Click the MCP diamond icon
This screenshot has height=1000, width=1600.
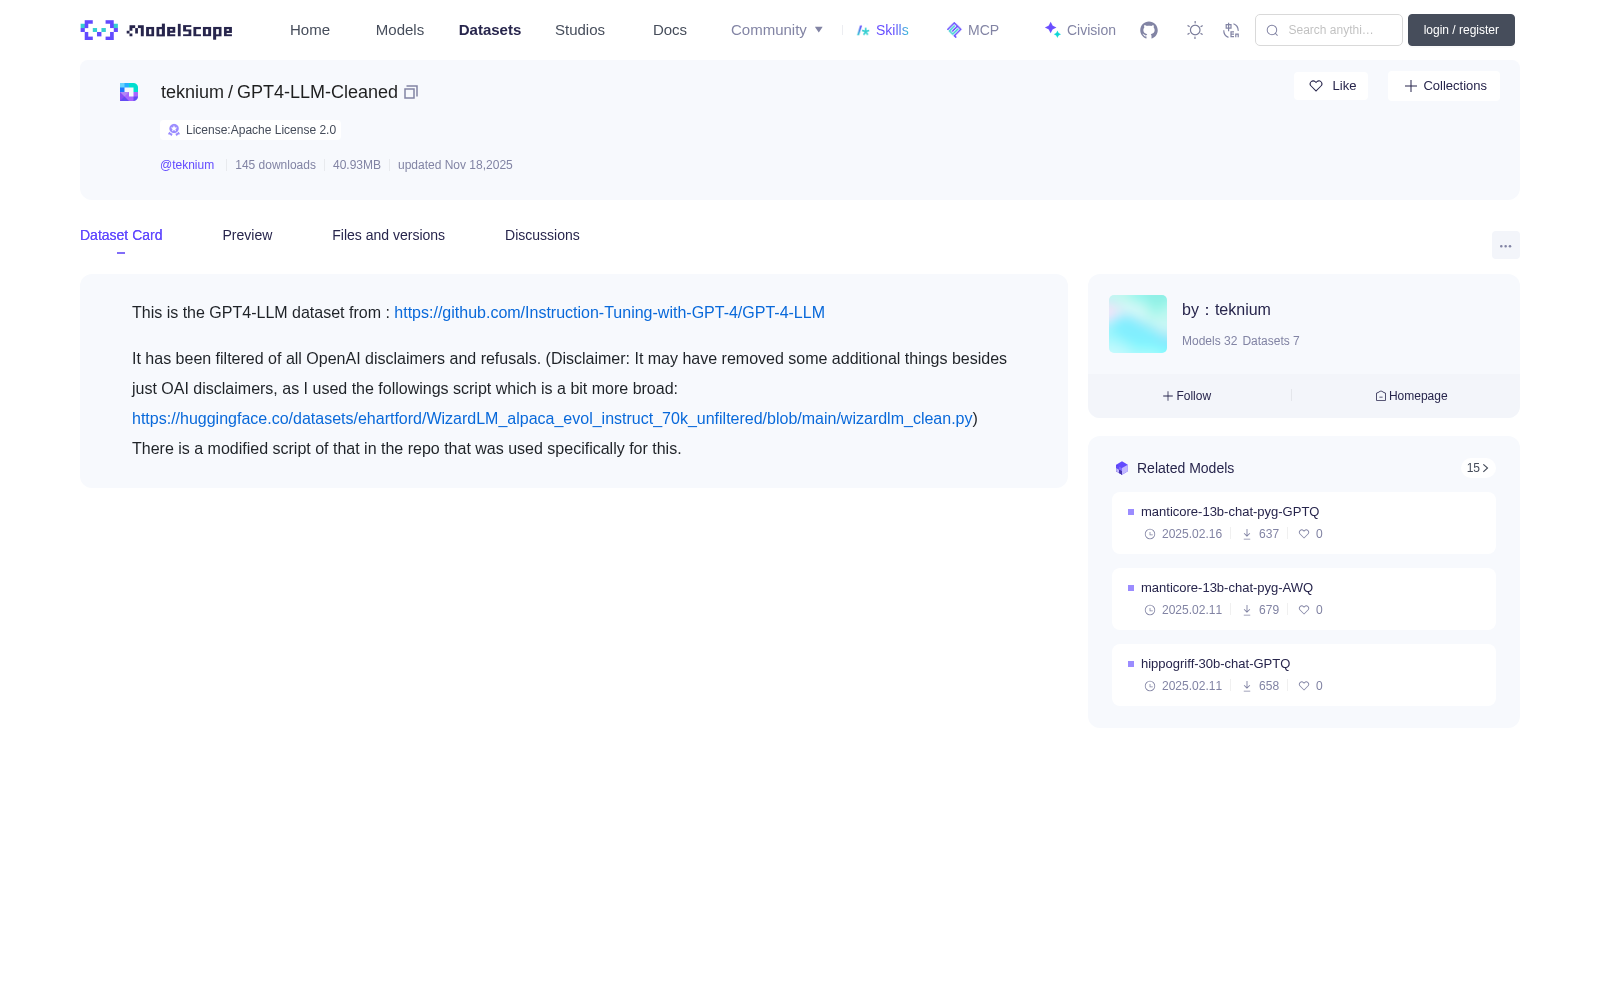[954, 30]
